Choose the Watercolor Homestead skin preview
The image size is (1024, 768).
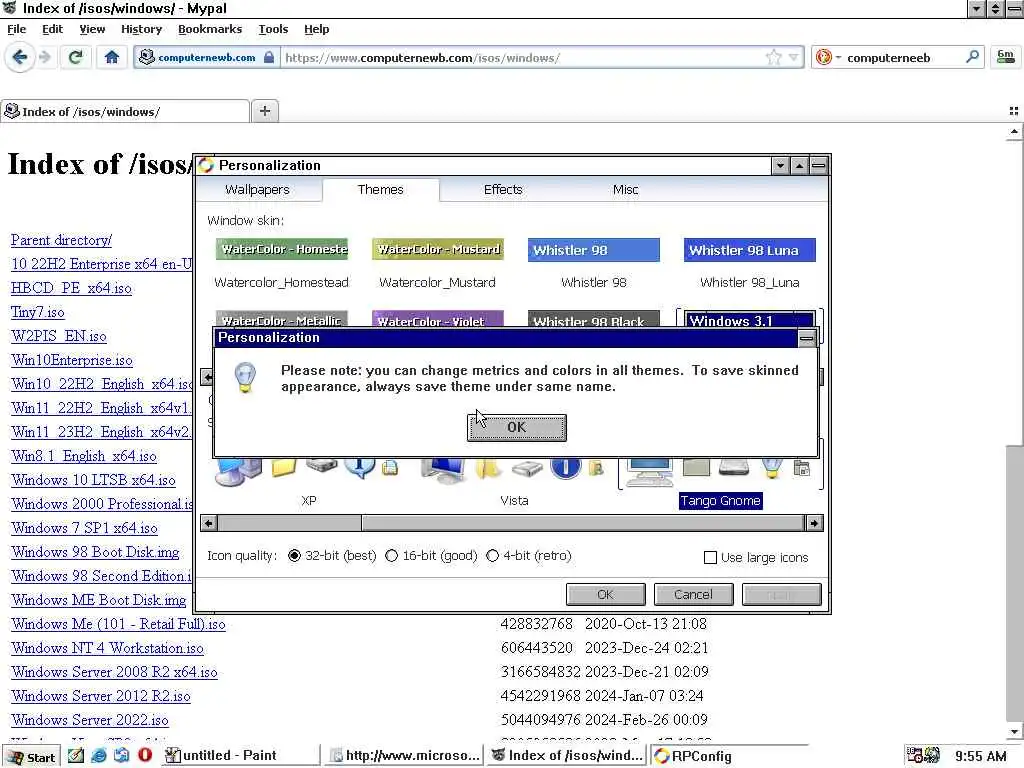point(281,249)
